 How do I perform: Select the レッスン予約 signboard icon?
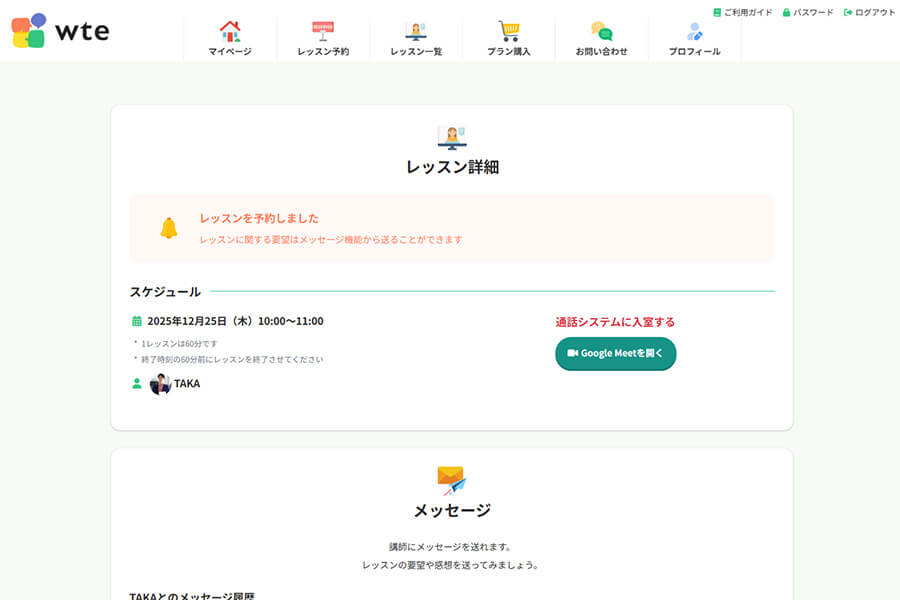322,30
